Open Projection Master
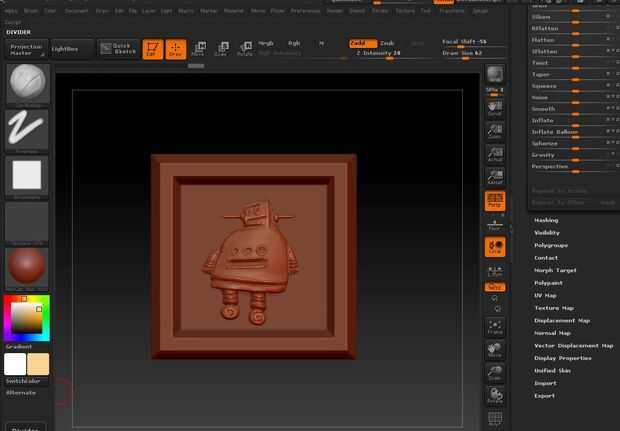Viewport: 620px width, 431px height. [26, 49]
